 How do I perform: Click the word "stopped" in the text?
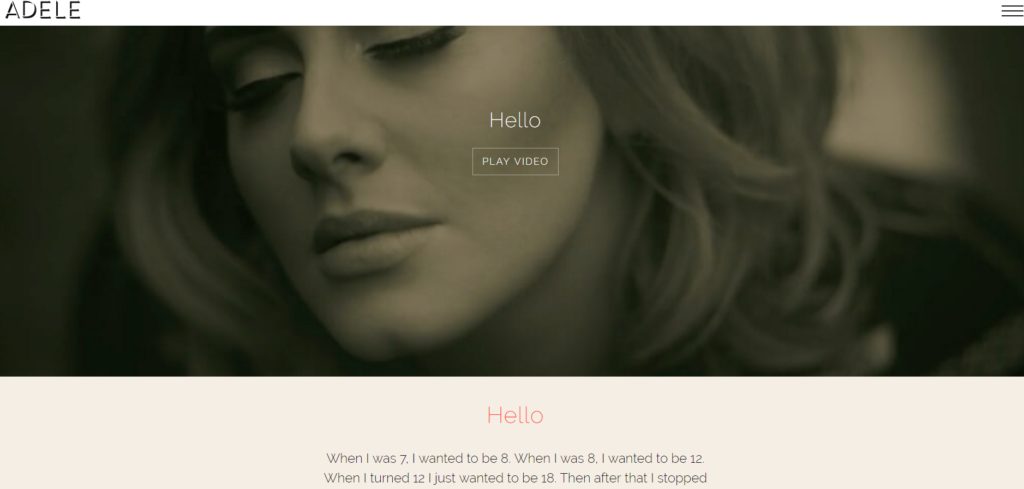point(682,479)
